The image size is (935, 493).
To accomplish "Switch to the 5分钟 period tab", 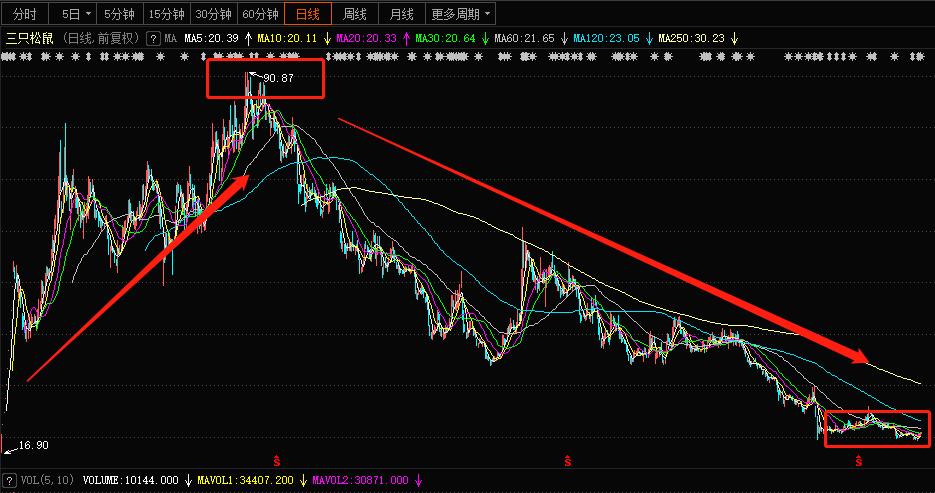I will (119, 14).
